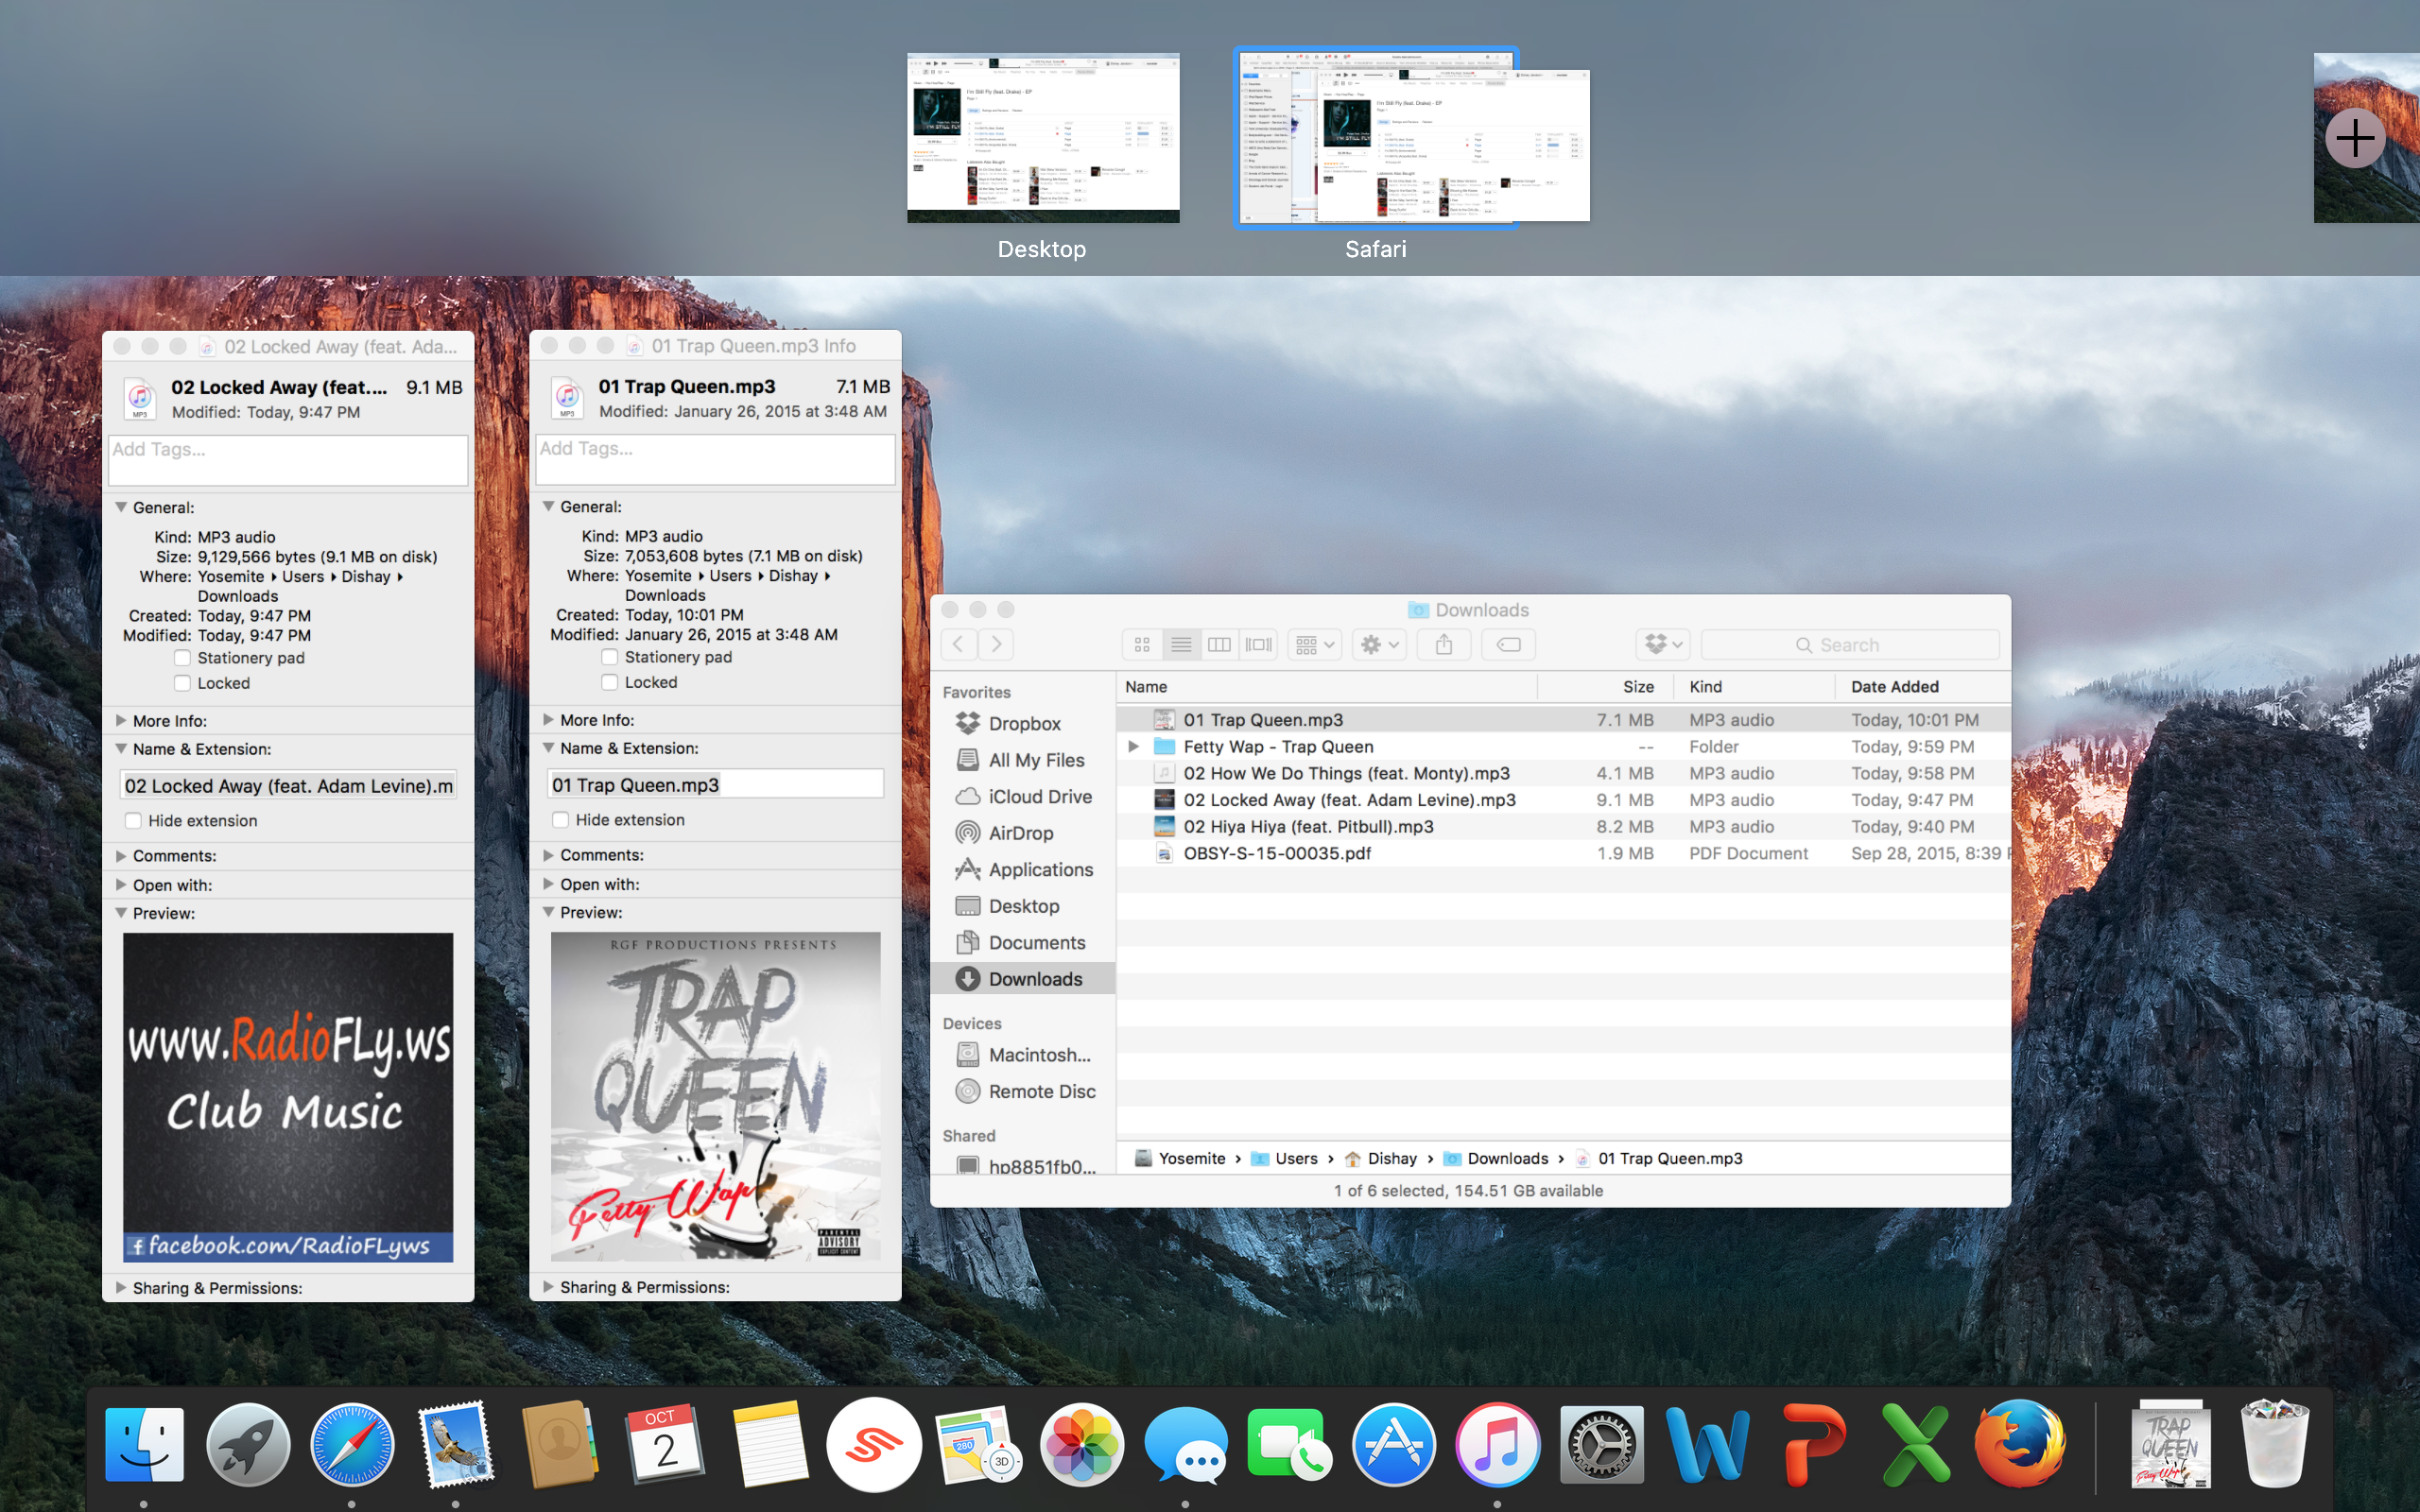
Task: Select Dropbox in Finder sidebar
Action: click(x=1023, y=724)
